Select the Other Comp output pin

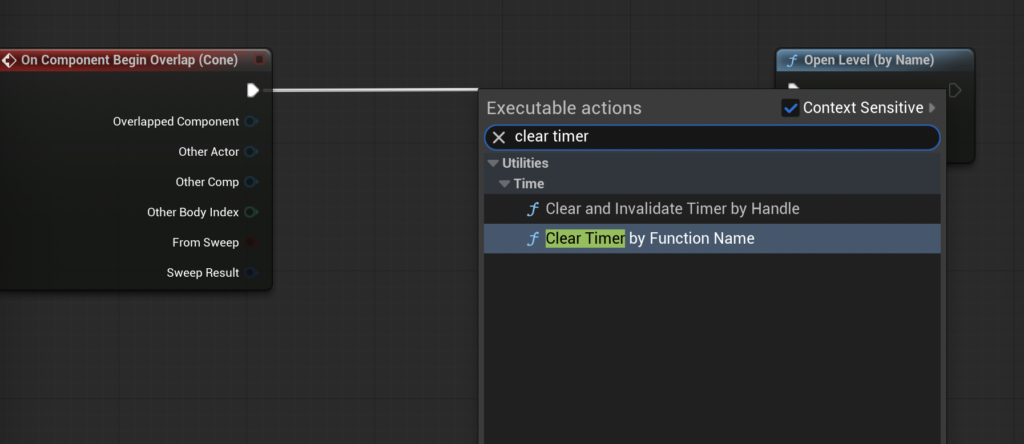pos(251,182)
